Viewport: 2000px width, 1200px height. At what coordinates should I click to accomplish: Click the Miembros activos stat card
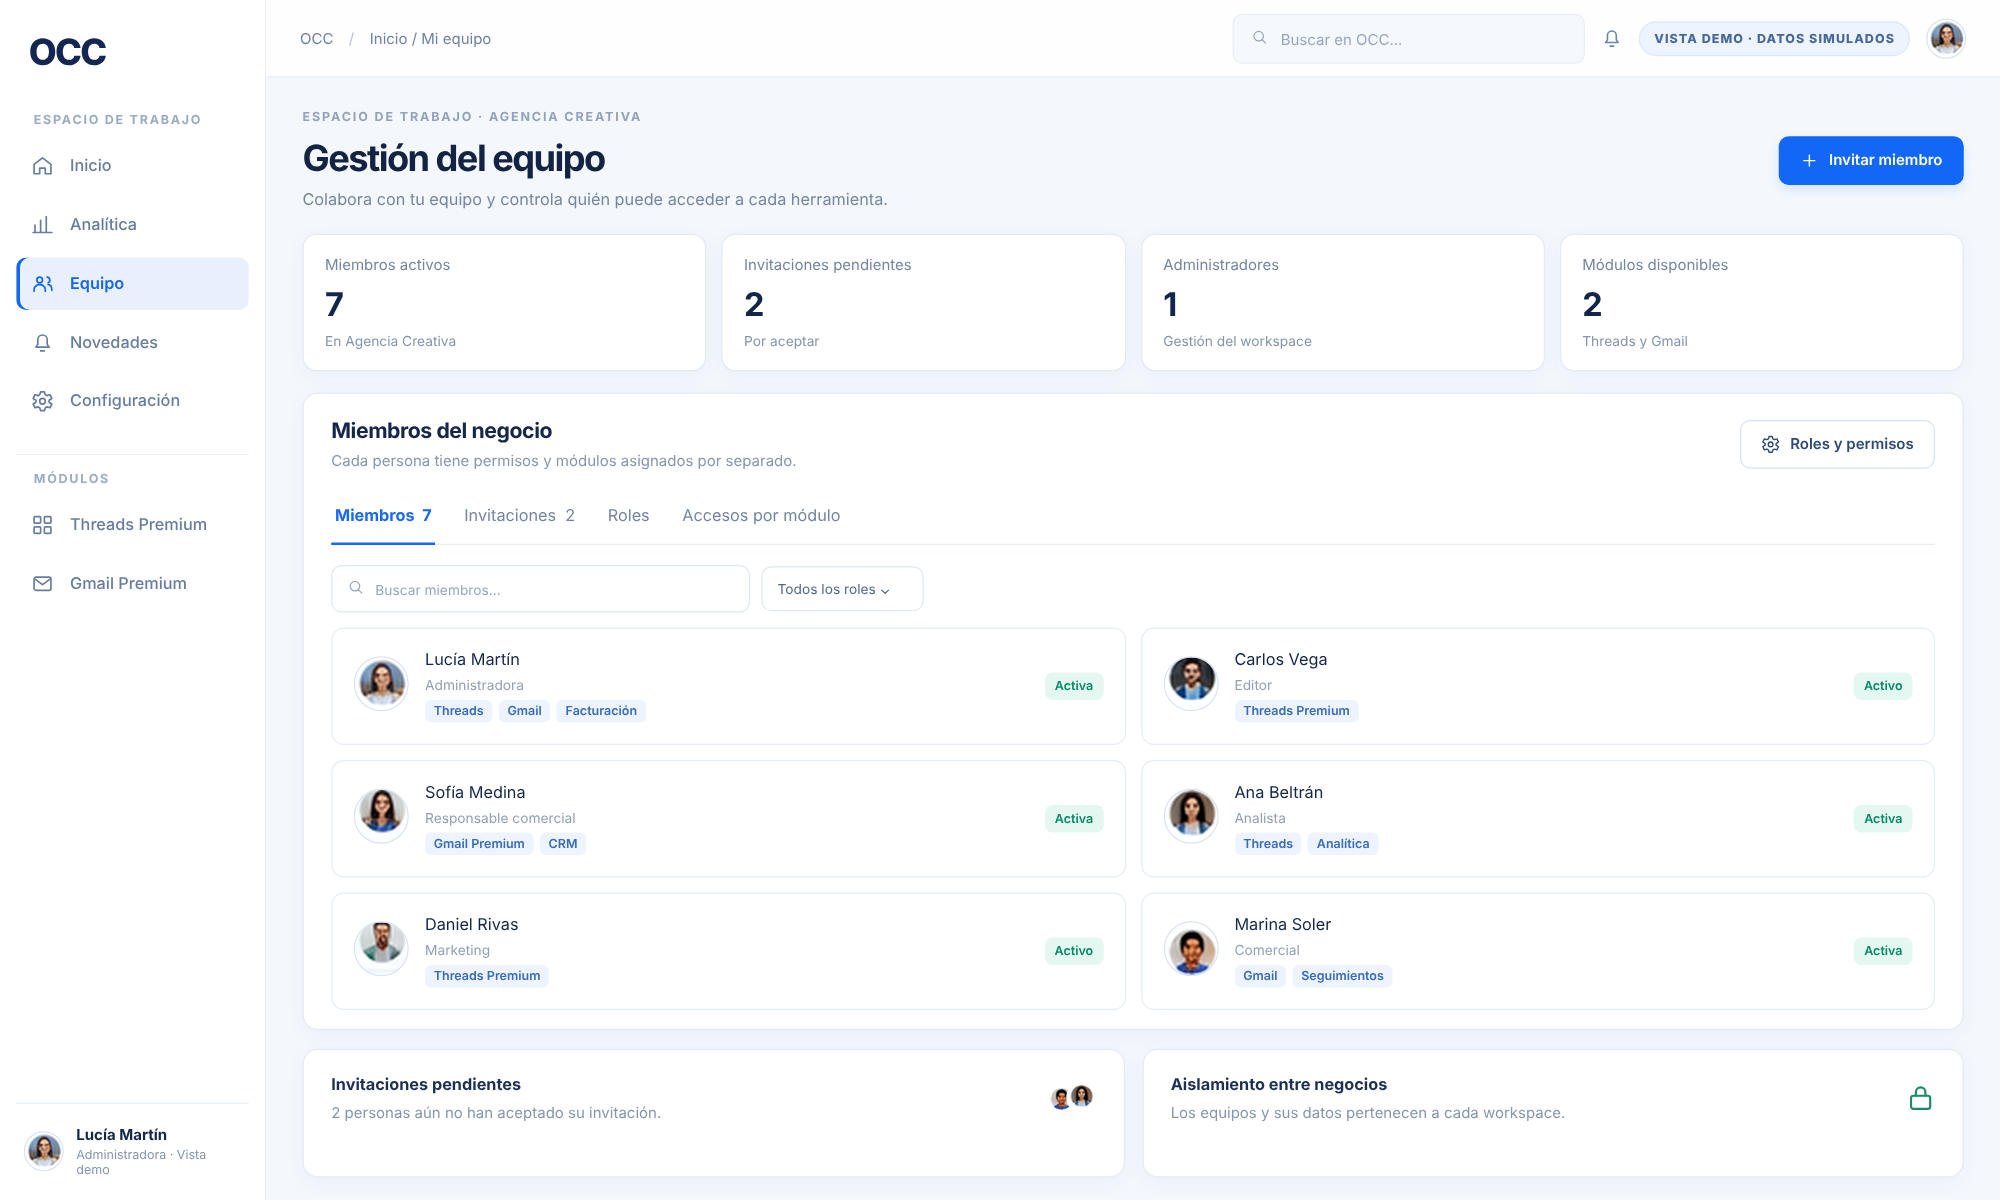504,303
